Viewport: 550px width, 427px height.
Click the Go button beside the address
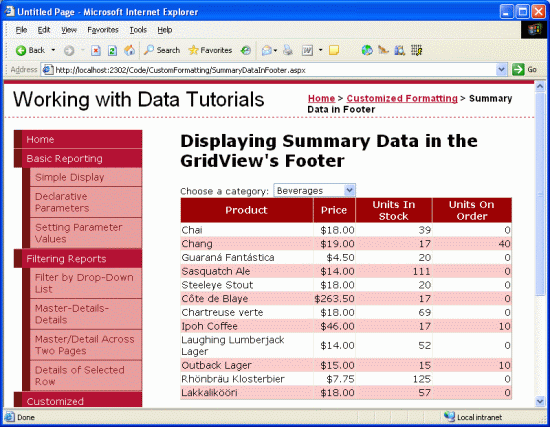click(524, 69)
